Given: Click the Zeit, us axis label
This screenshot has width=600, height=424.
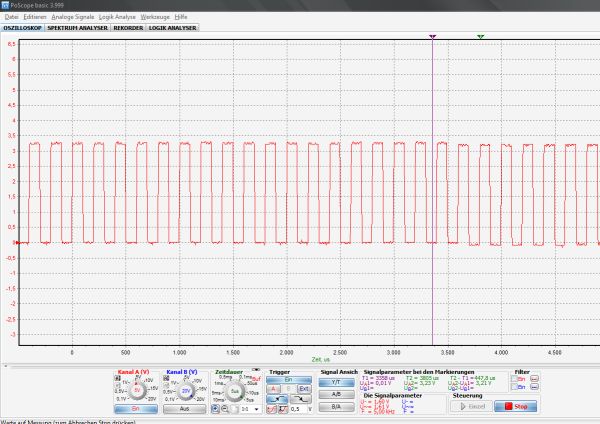Looking at the screenshot, I should click(x=320, y=359).
